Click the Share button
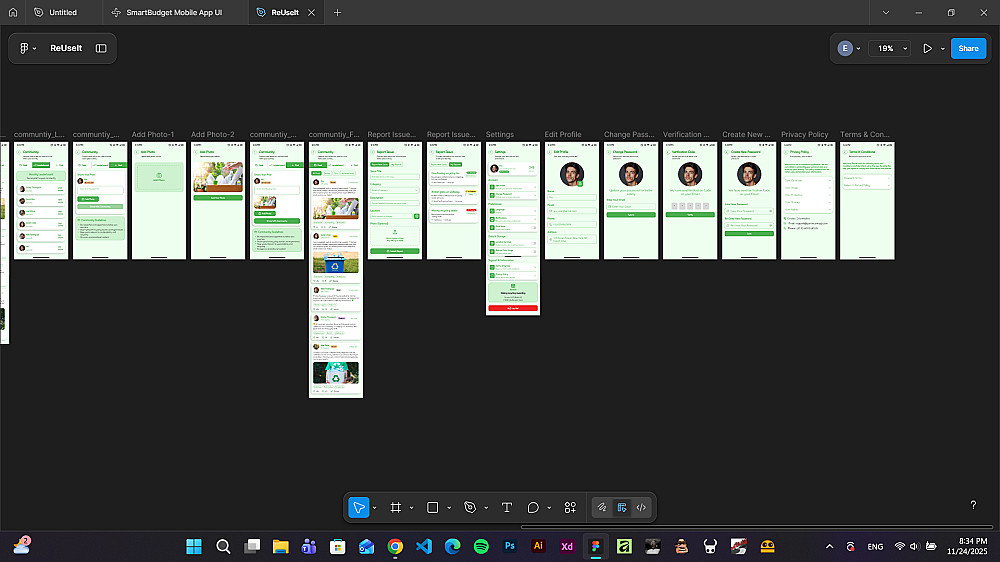Screen dimensions: 1000x562 (968, 48)
